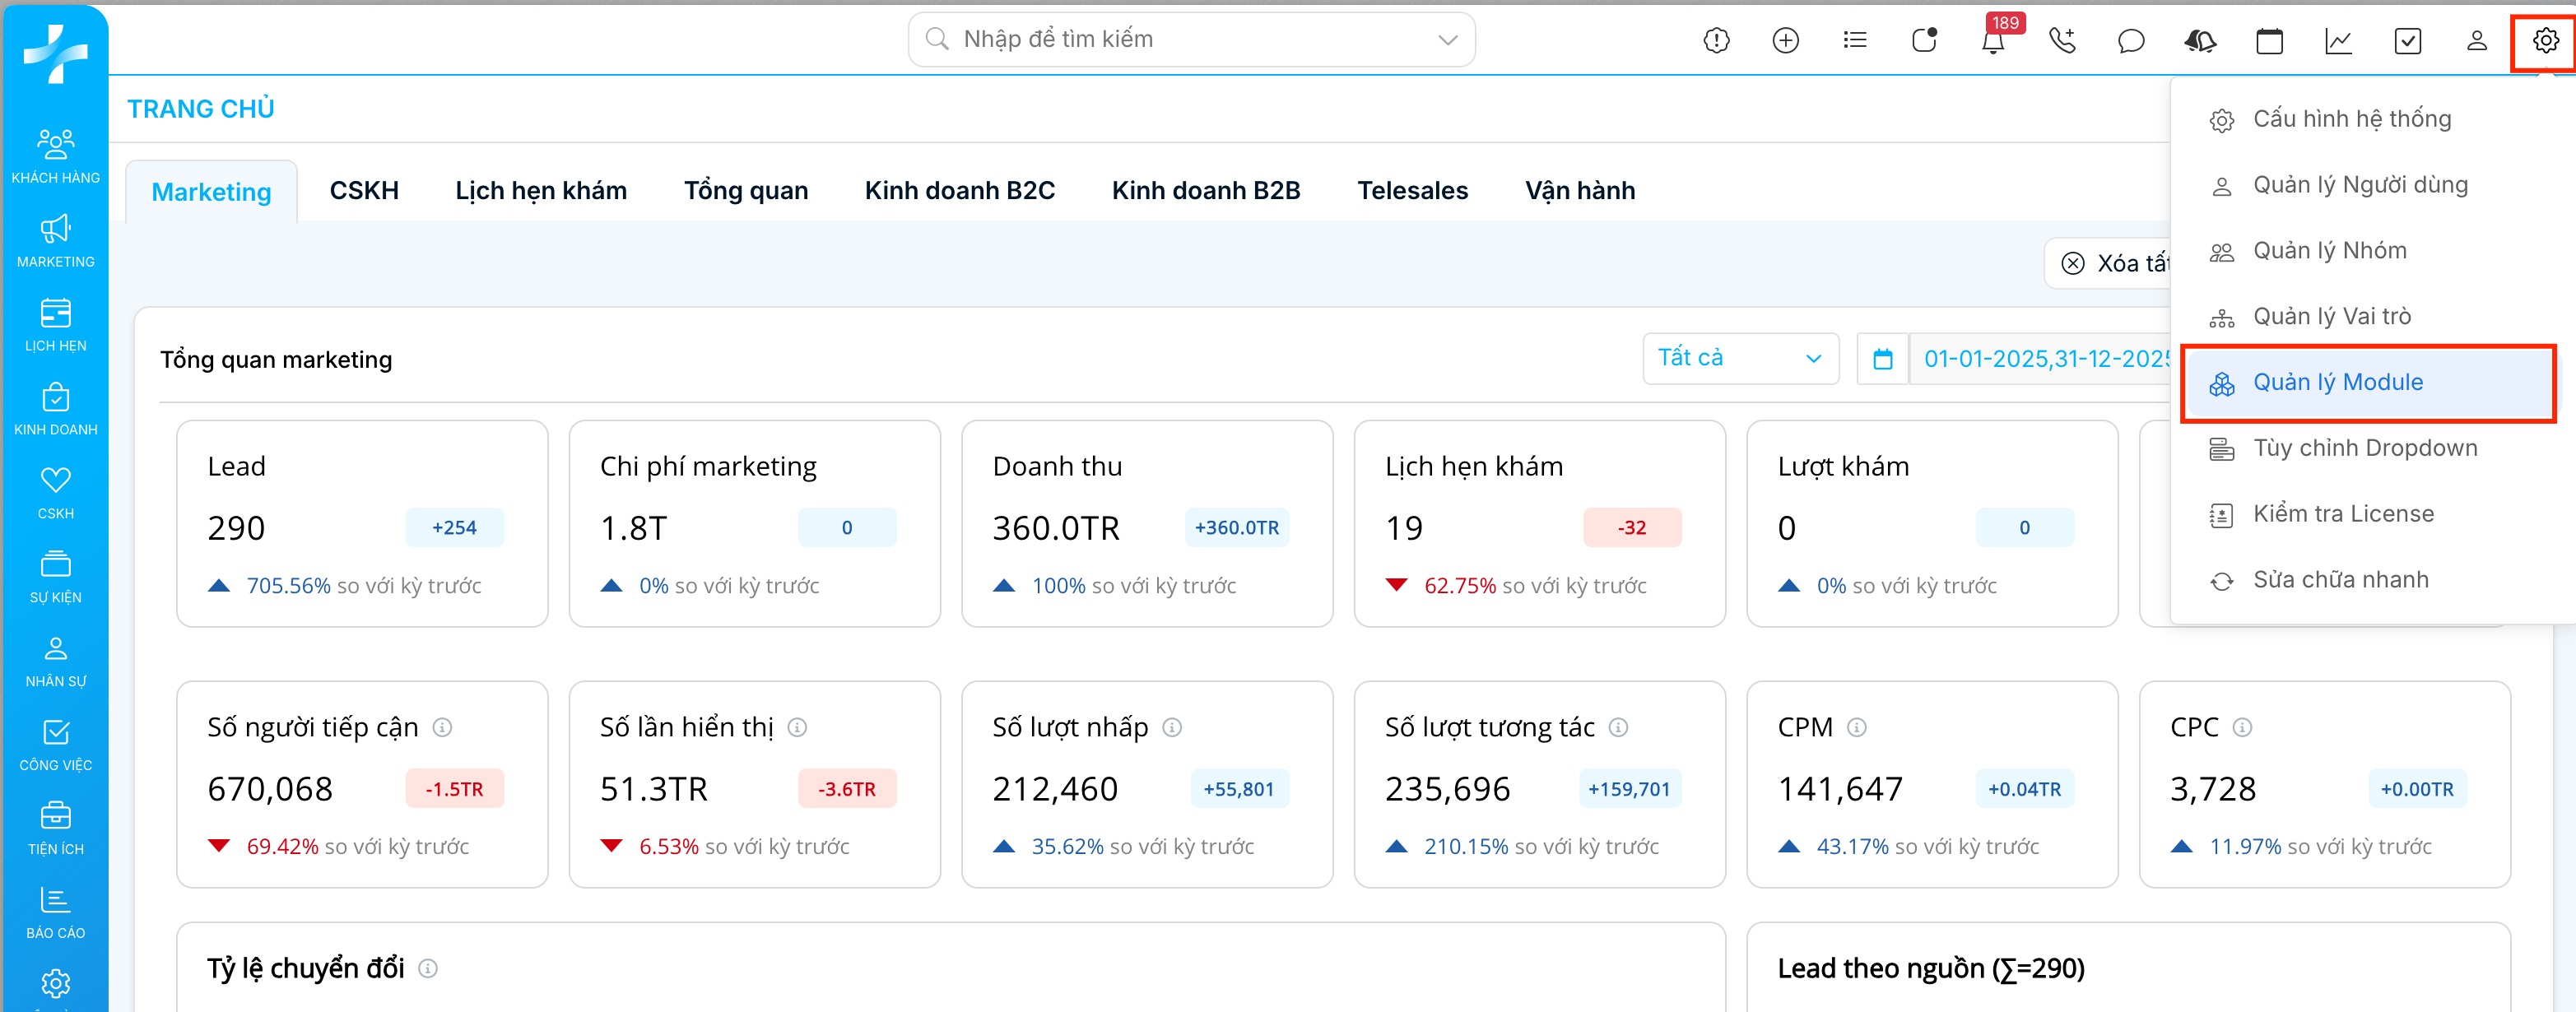Open the Tất cả filter dropdown
Image resolution: width=2576 pixels, height=1012 pixels.
pyautogui.click(x=1739, y=358)
